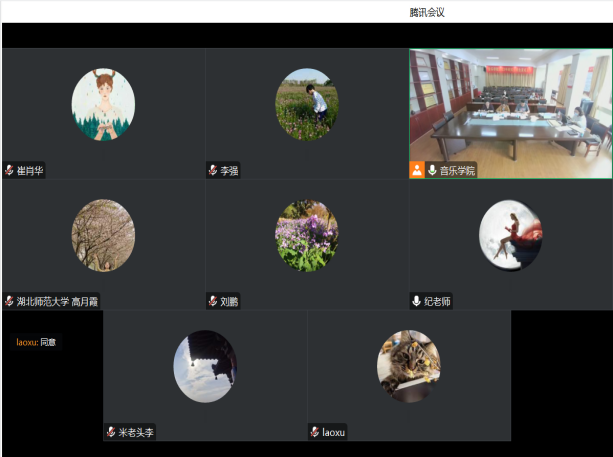
Task: Click 纪老师's moon avatar
Action: click(x=510, y=235)
